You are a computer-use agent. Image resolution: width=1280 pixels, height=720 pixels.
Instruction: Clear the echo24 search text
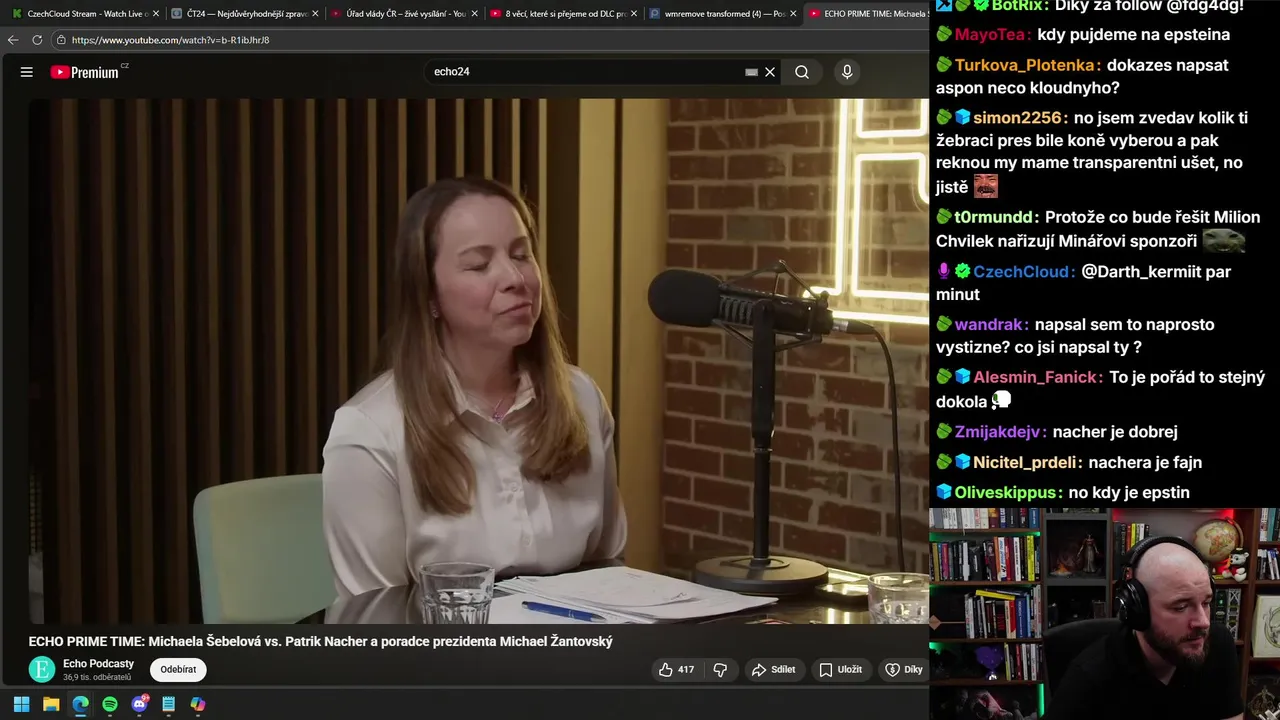coord(770,72)
